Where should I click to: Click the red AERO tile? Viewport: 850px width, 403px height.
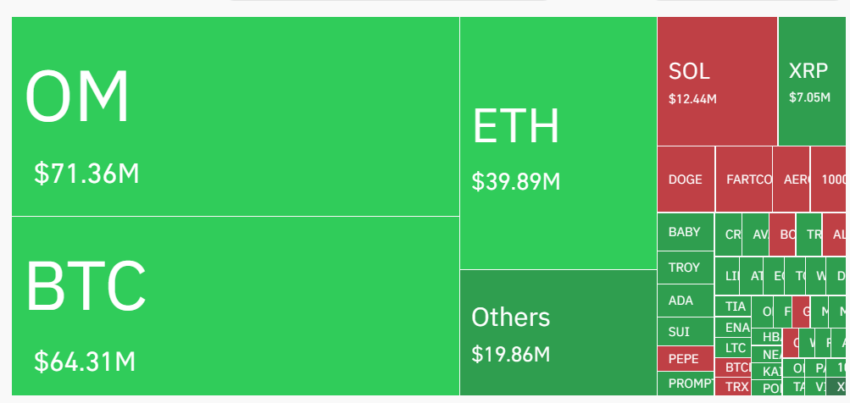pyautogui.click(x=791, y=179)
